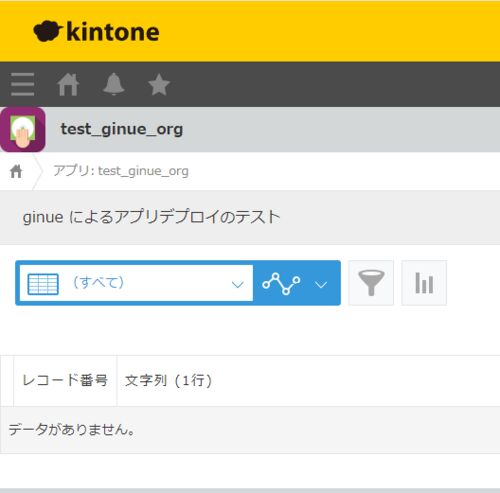Click the test_ginue_org app icon
Image resolution: width=500 pixels, height=493 pixels.
coord(23,130)
